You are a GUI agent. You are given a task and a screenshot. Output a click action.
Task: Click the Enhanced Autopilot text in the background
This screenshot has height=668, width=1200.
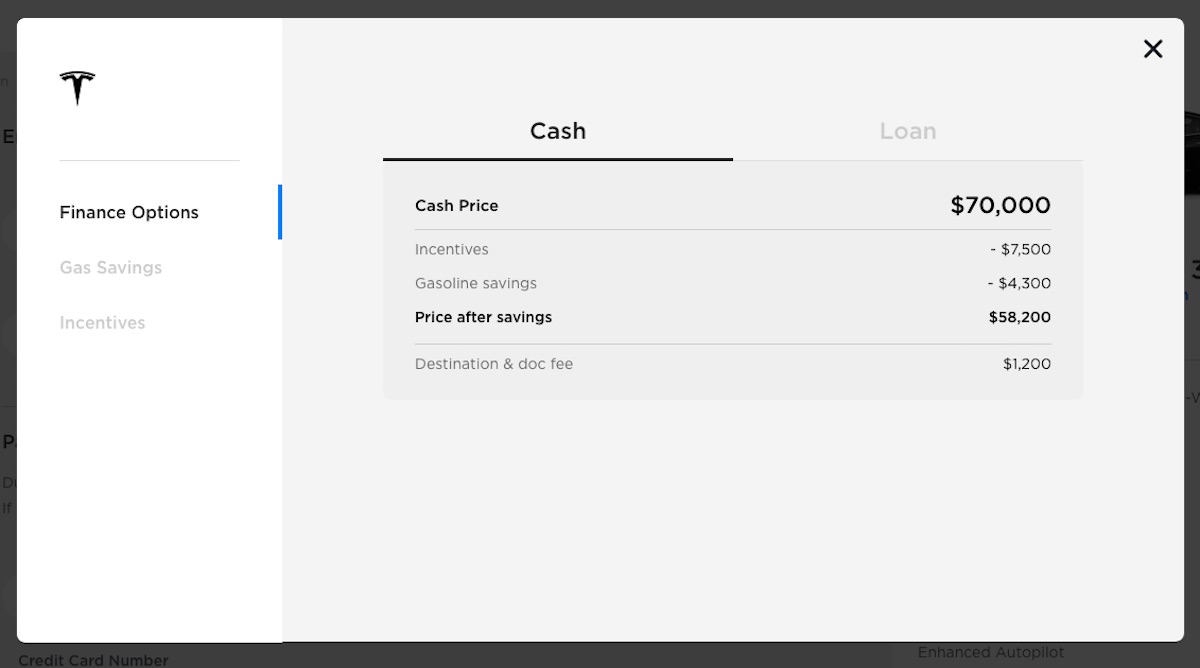coord(991,653)
